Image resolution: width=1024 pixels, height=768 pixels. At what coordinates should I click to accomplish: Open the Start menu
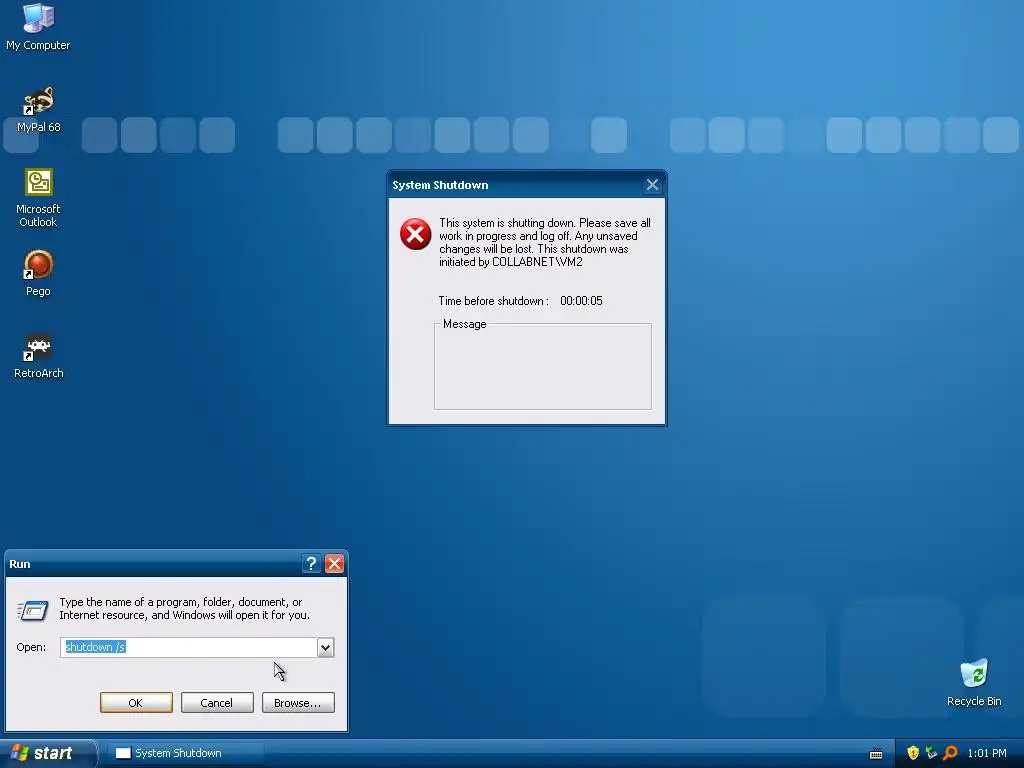click(x=48, y=753)
